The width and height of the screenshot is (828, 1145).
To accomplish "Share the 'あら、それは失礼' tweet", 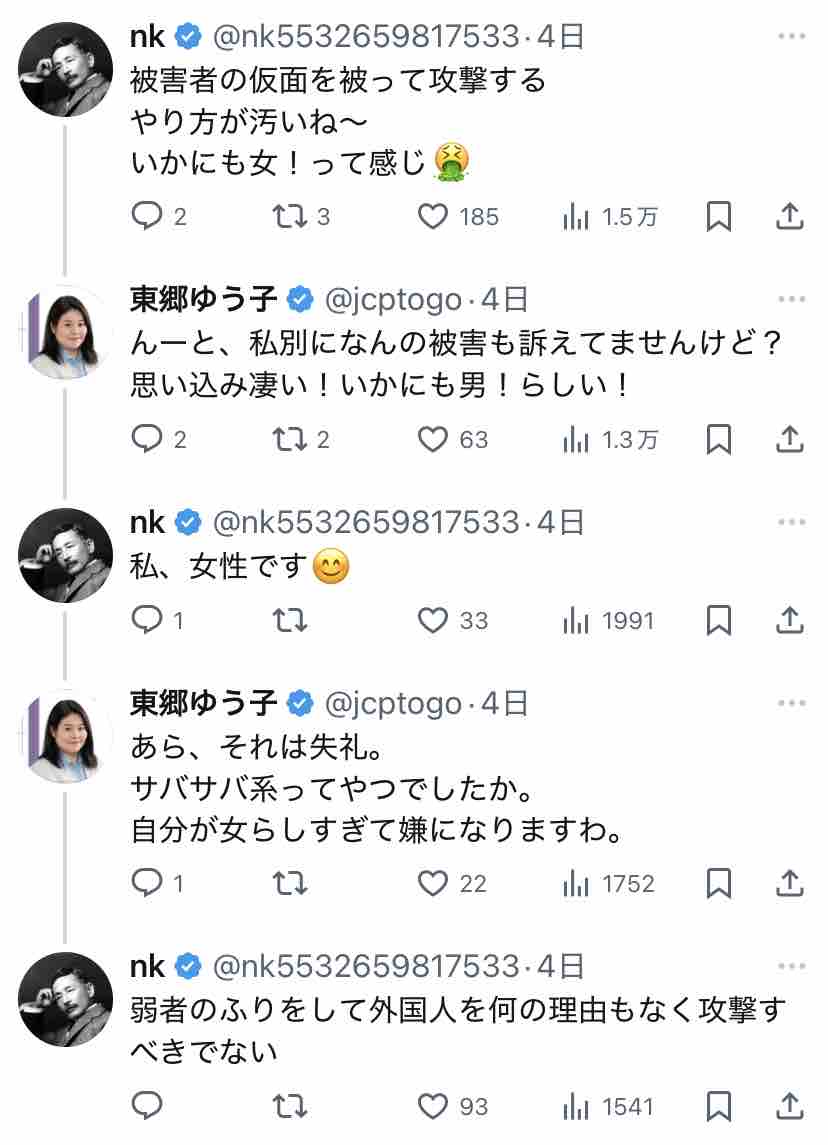I will [x=790, y=883].
